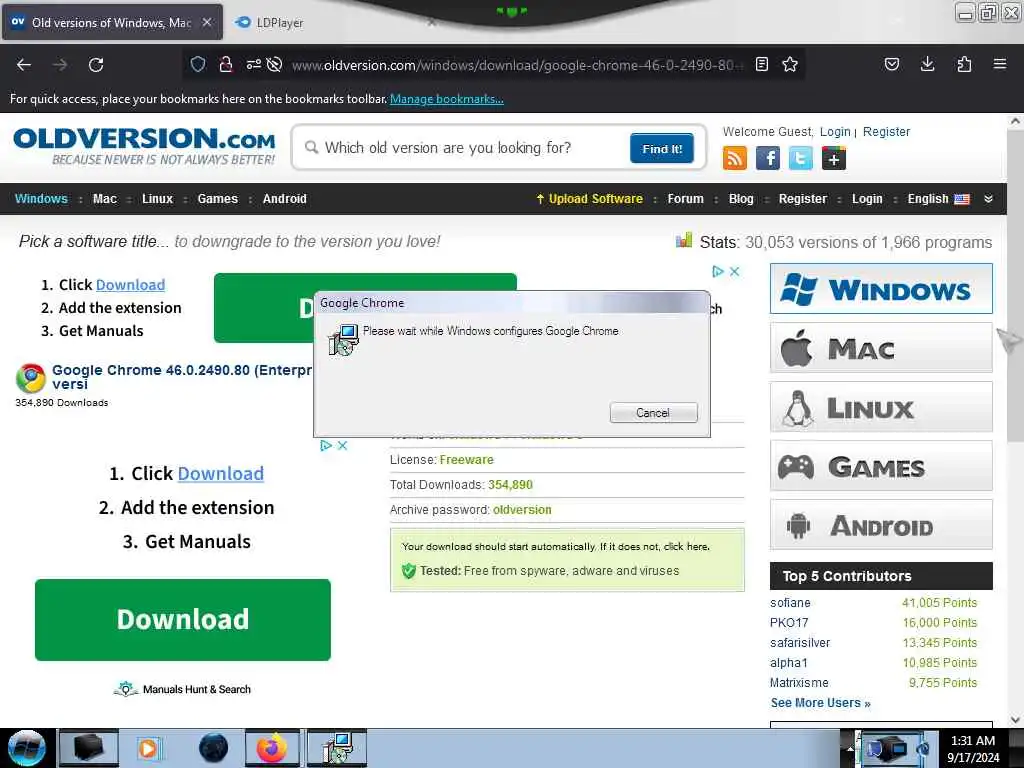Open the Downloads toolbar icon
This screenshot has width=1024, height=768.
(927, 64)
